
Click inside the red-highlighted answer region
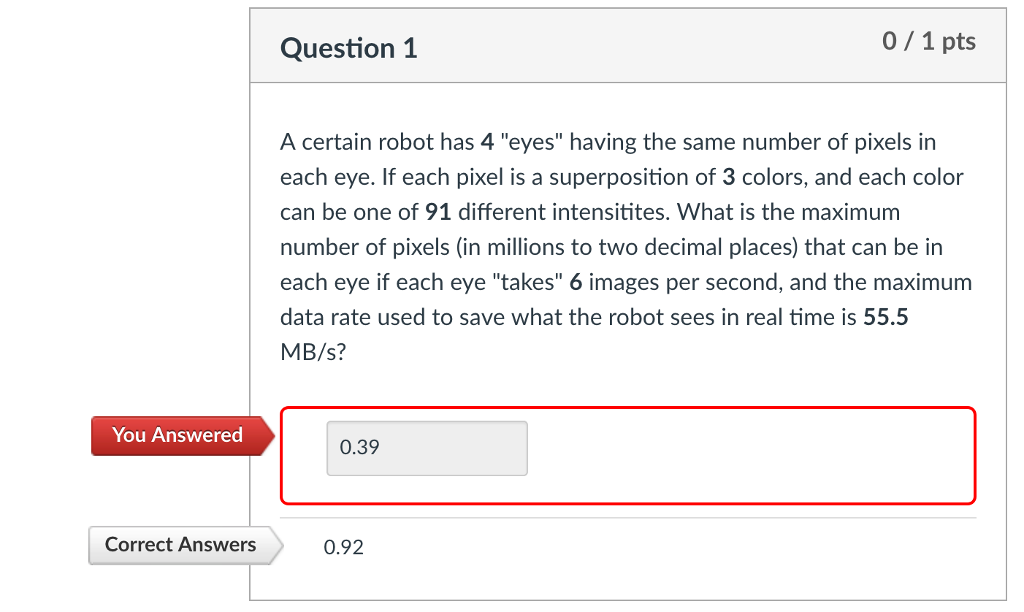coord(700,455)
